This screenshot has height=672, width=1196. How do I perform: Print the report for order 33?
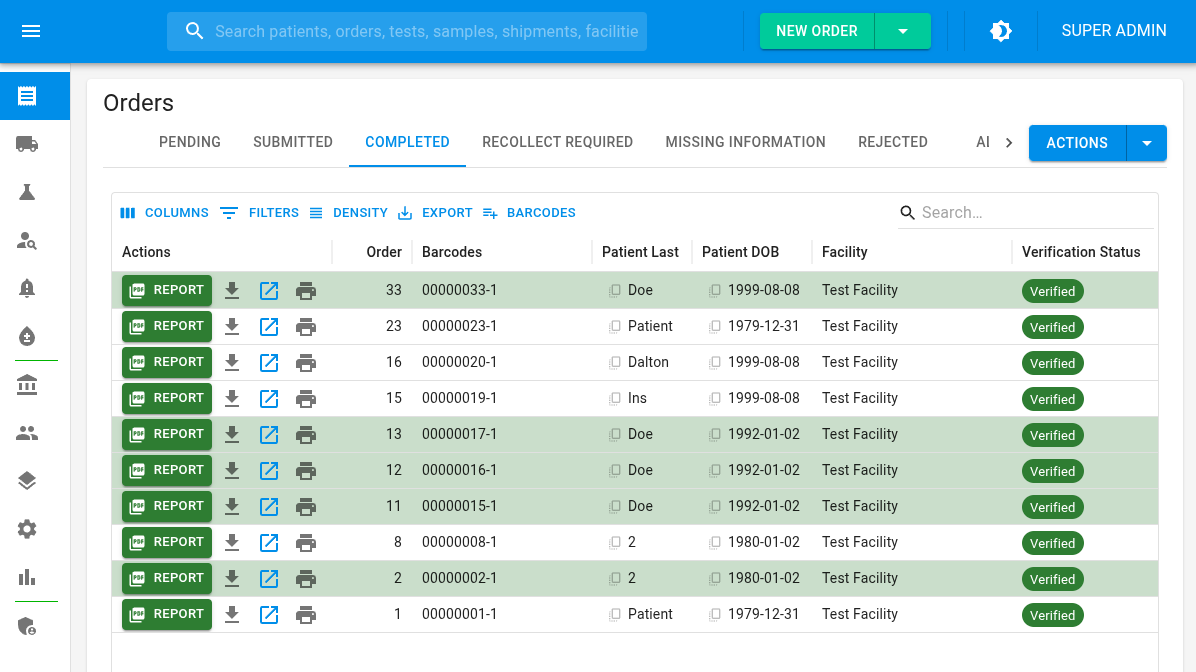(305, 290)
